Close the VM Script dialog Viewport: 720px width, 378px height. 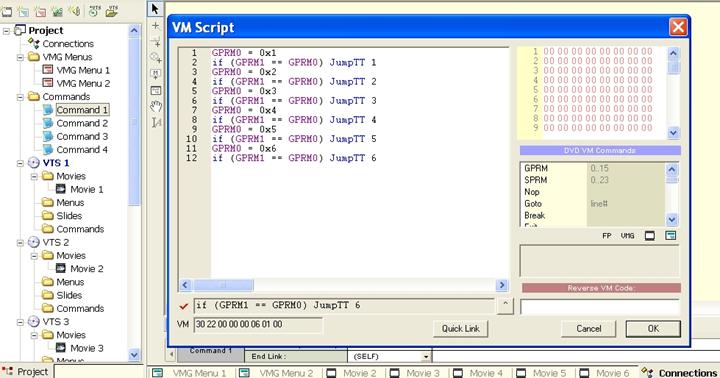(678, 27)
